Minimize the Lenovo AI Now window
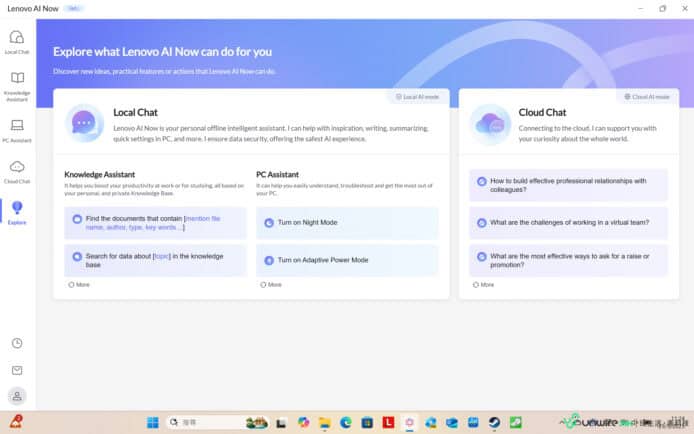Viewport: 694px width, 434px height. [x=640, y=8]
